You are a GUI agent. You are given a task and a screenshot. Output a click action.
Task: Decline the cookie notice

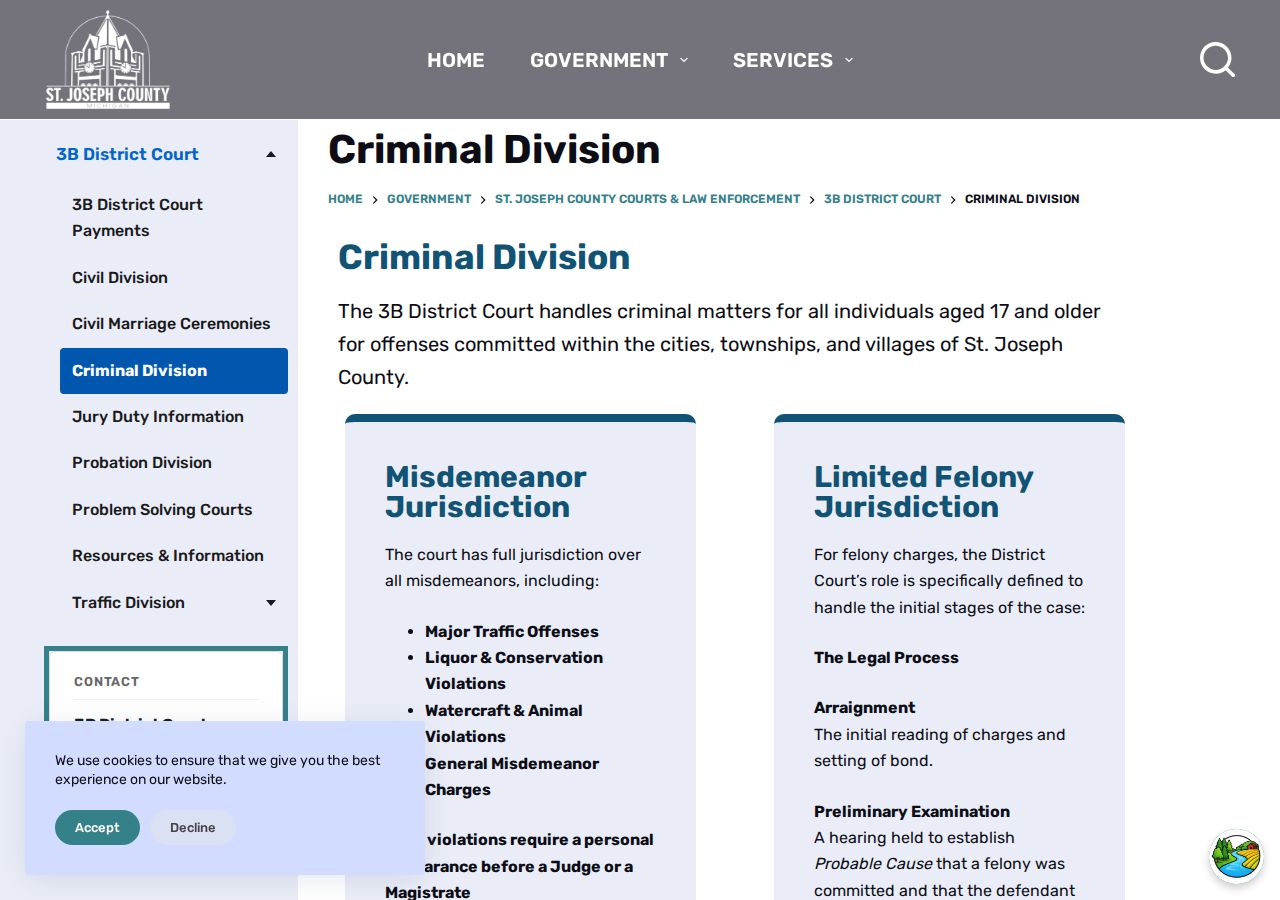coord(193,828)
